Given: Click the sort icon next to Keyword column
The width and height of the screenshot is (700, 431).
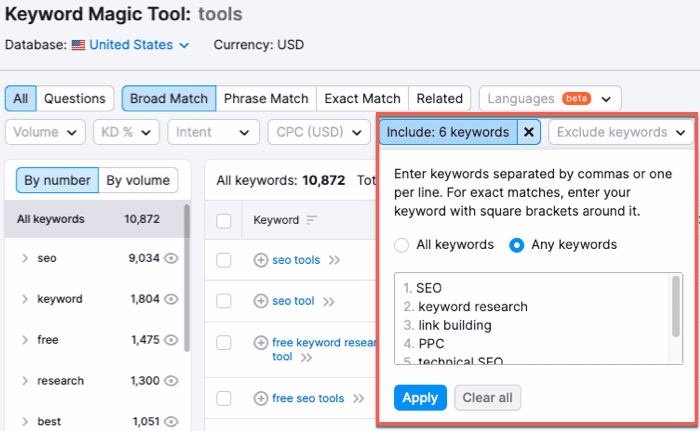Looking at the screenshot, I should 312,220.
